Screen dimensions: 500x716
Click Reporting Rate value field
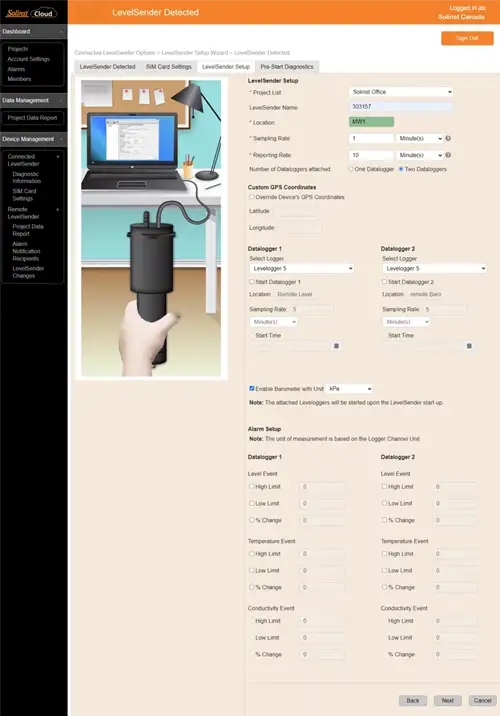coord(371,155)
